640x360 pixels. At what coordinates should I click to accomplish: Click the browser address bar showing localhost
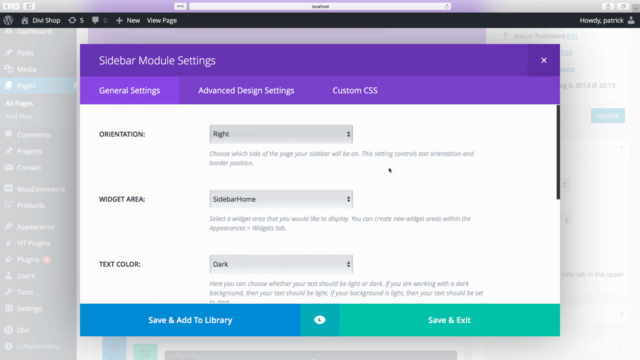pos(320,6)
